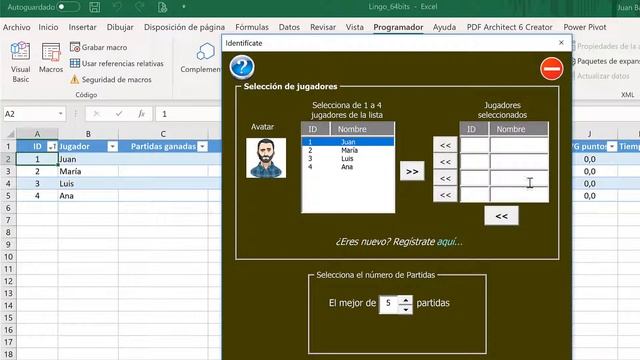640x360 pixels.
Task: Toggle the Autoguardado switch
Action: (68, 7)
